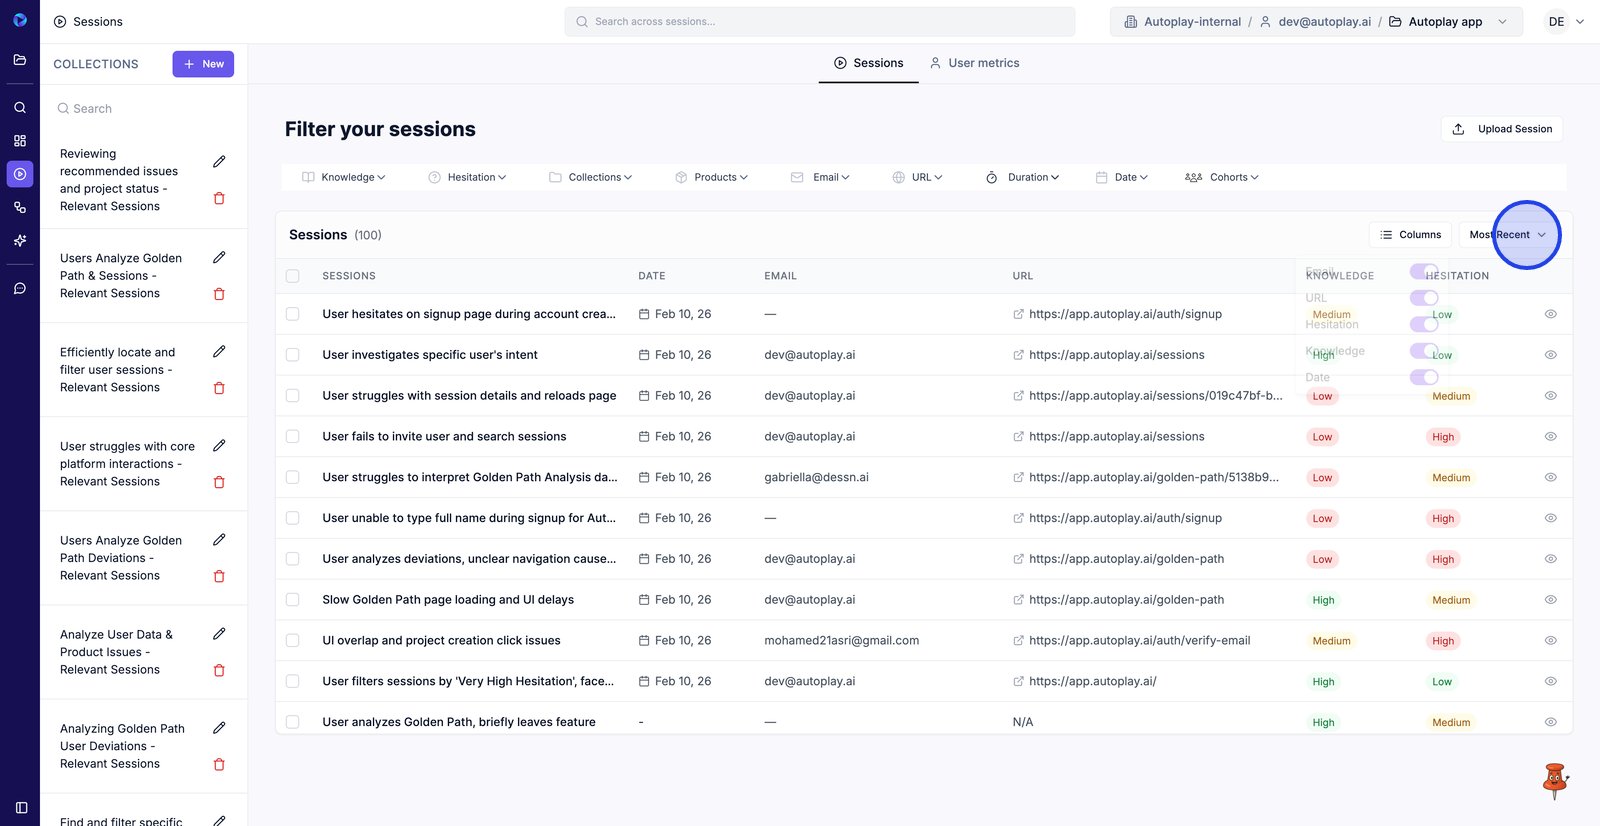The height and width of the screenshot is (826, 1600).
Task: Open the sparkle AI icon in sidebar
Action: [20, 241]
